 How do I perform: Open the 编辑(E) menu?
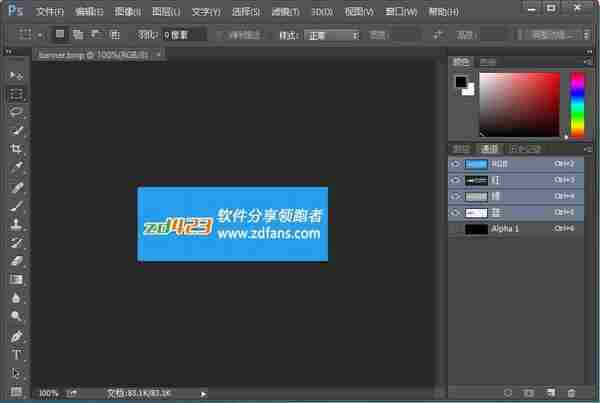pos(89,12)
